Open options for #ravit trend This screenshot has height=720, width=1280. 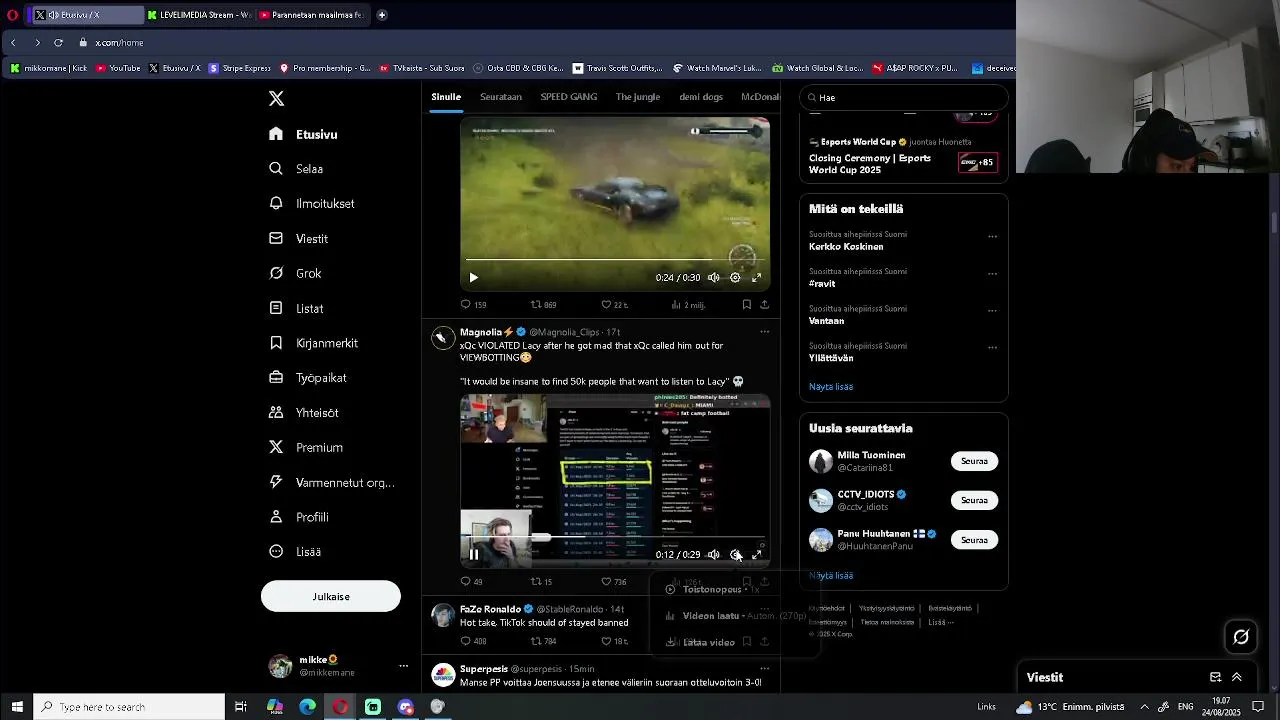[x=993, y=274]
